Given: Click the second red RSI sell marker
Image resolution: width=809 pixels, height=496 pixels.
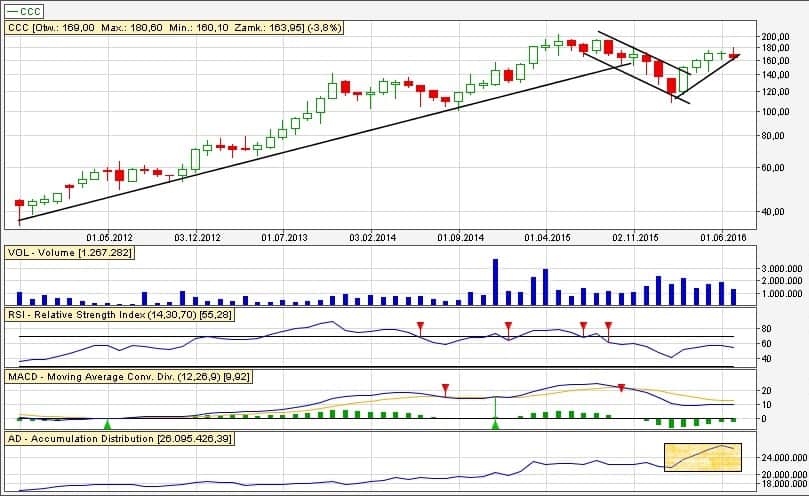Looking at the screenshot, I should (508, 326).
